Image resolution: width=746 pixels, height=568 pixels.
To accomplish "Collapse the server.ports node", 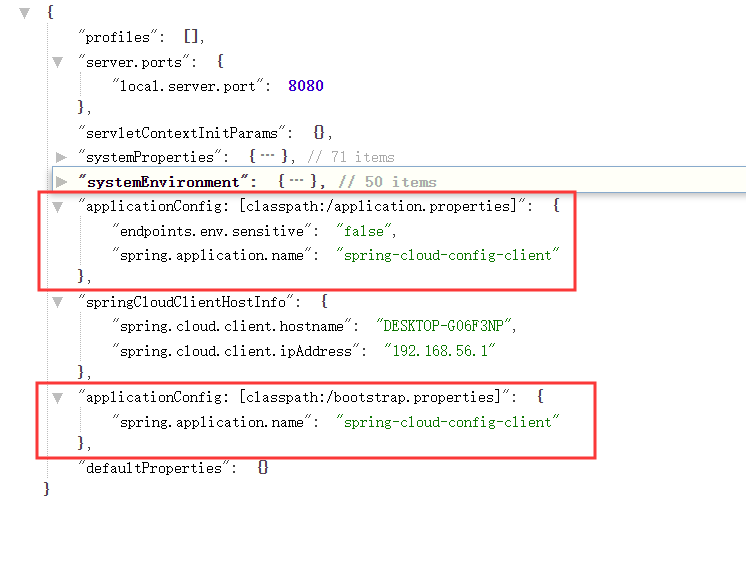I will 58,62.
